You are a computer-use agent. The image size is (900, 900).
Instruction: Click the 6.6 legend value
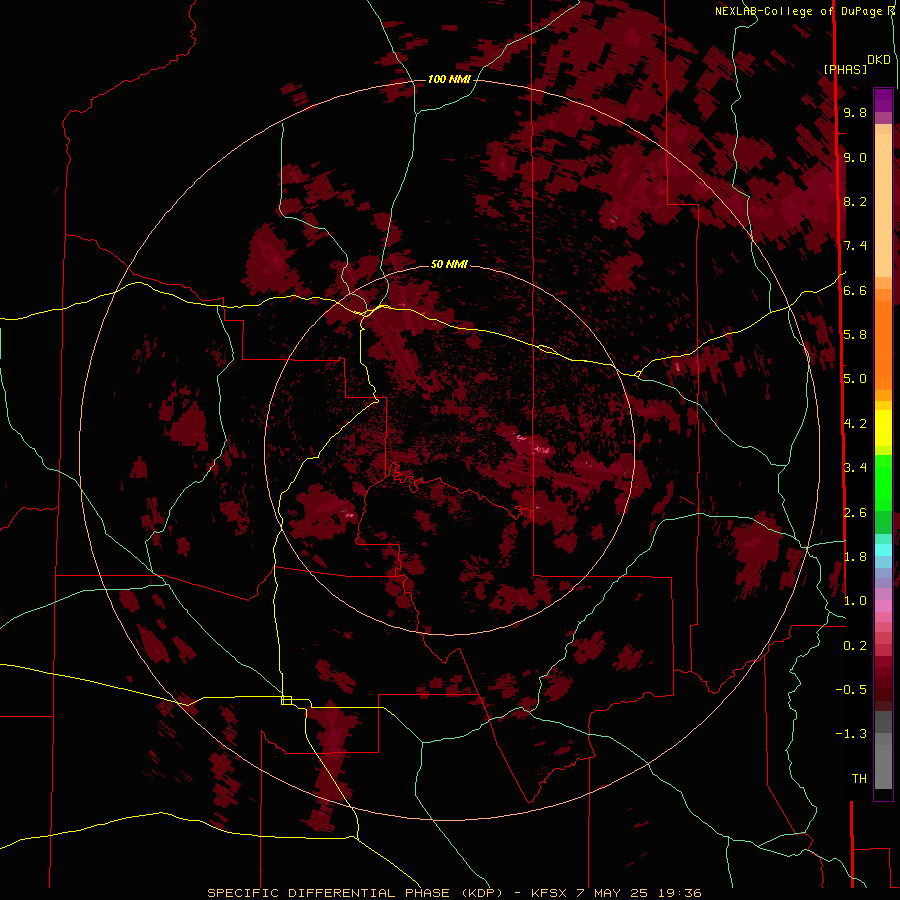(855, 290)
